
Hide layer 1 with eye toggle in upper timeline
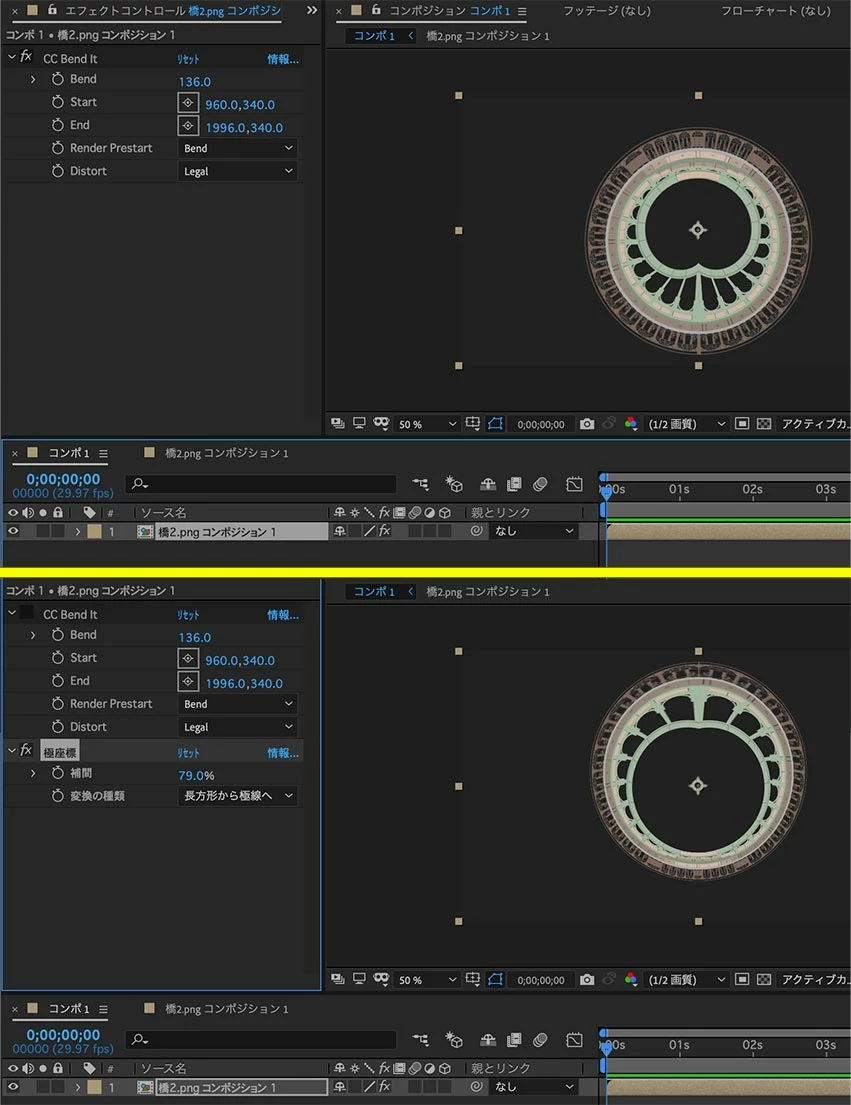13,531
